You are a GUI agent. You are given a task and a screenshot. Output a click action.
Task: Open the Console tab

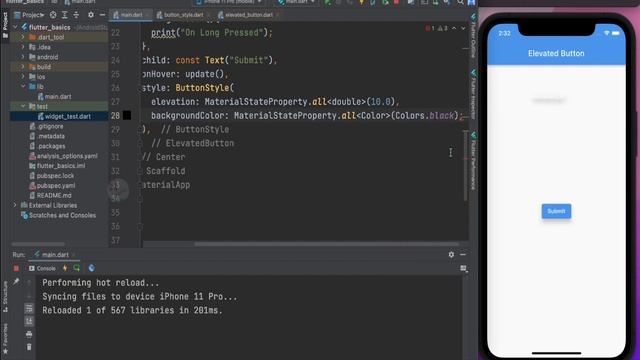coord(42,268)
